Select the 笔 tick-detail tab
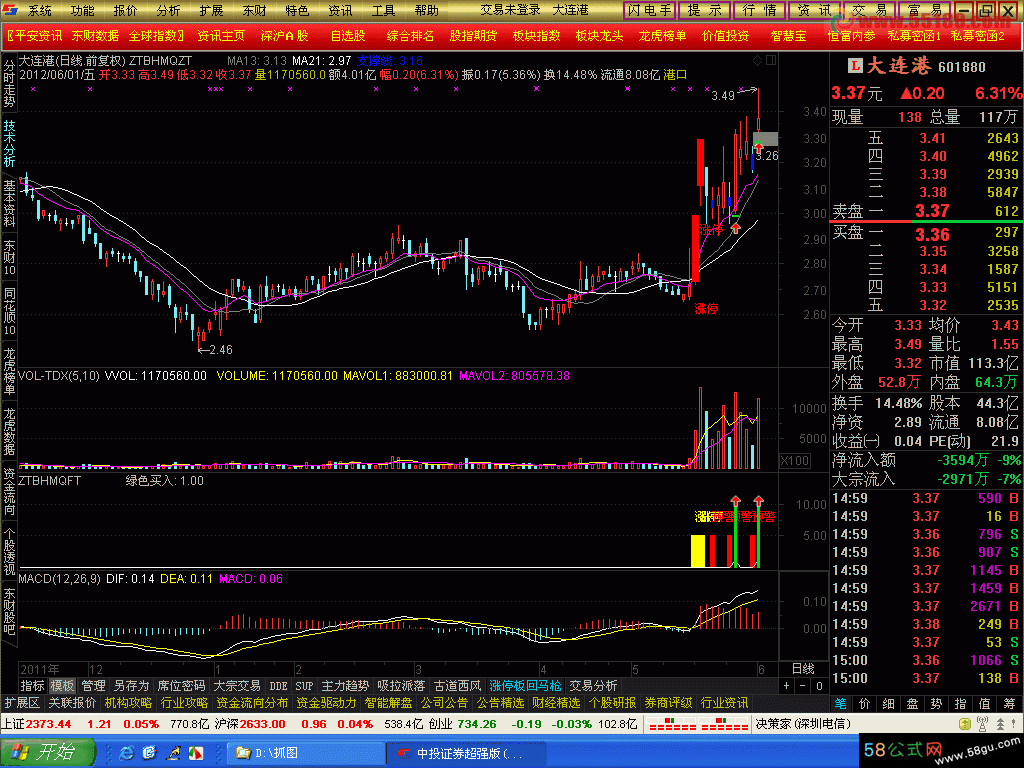 pyautogui.click(x=840, y=703)
